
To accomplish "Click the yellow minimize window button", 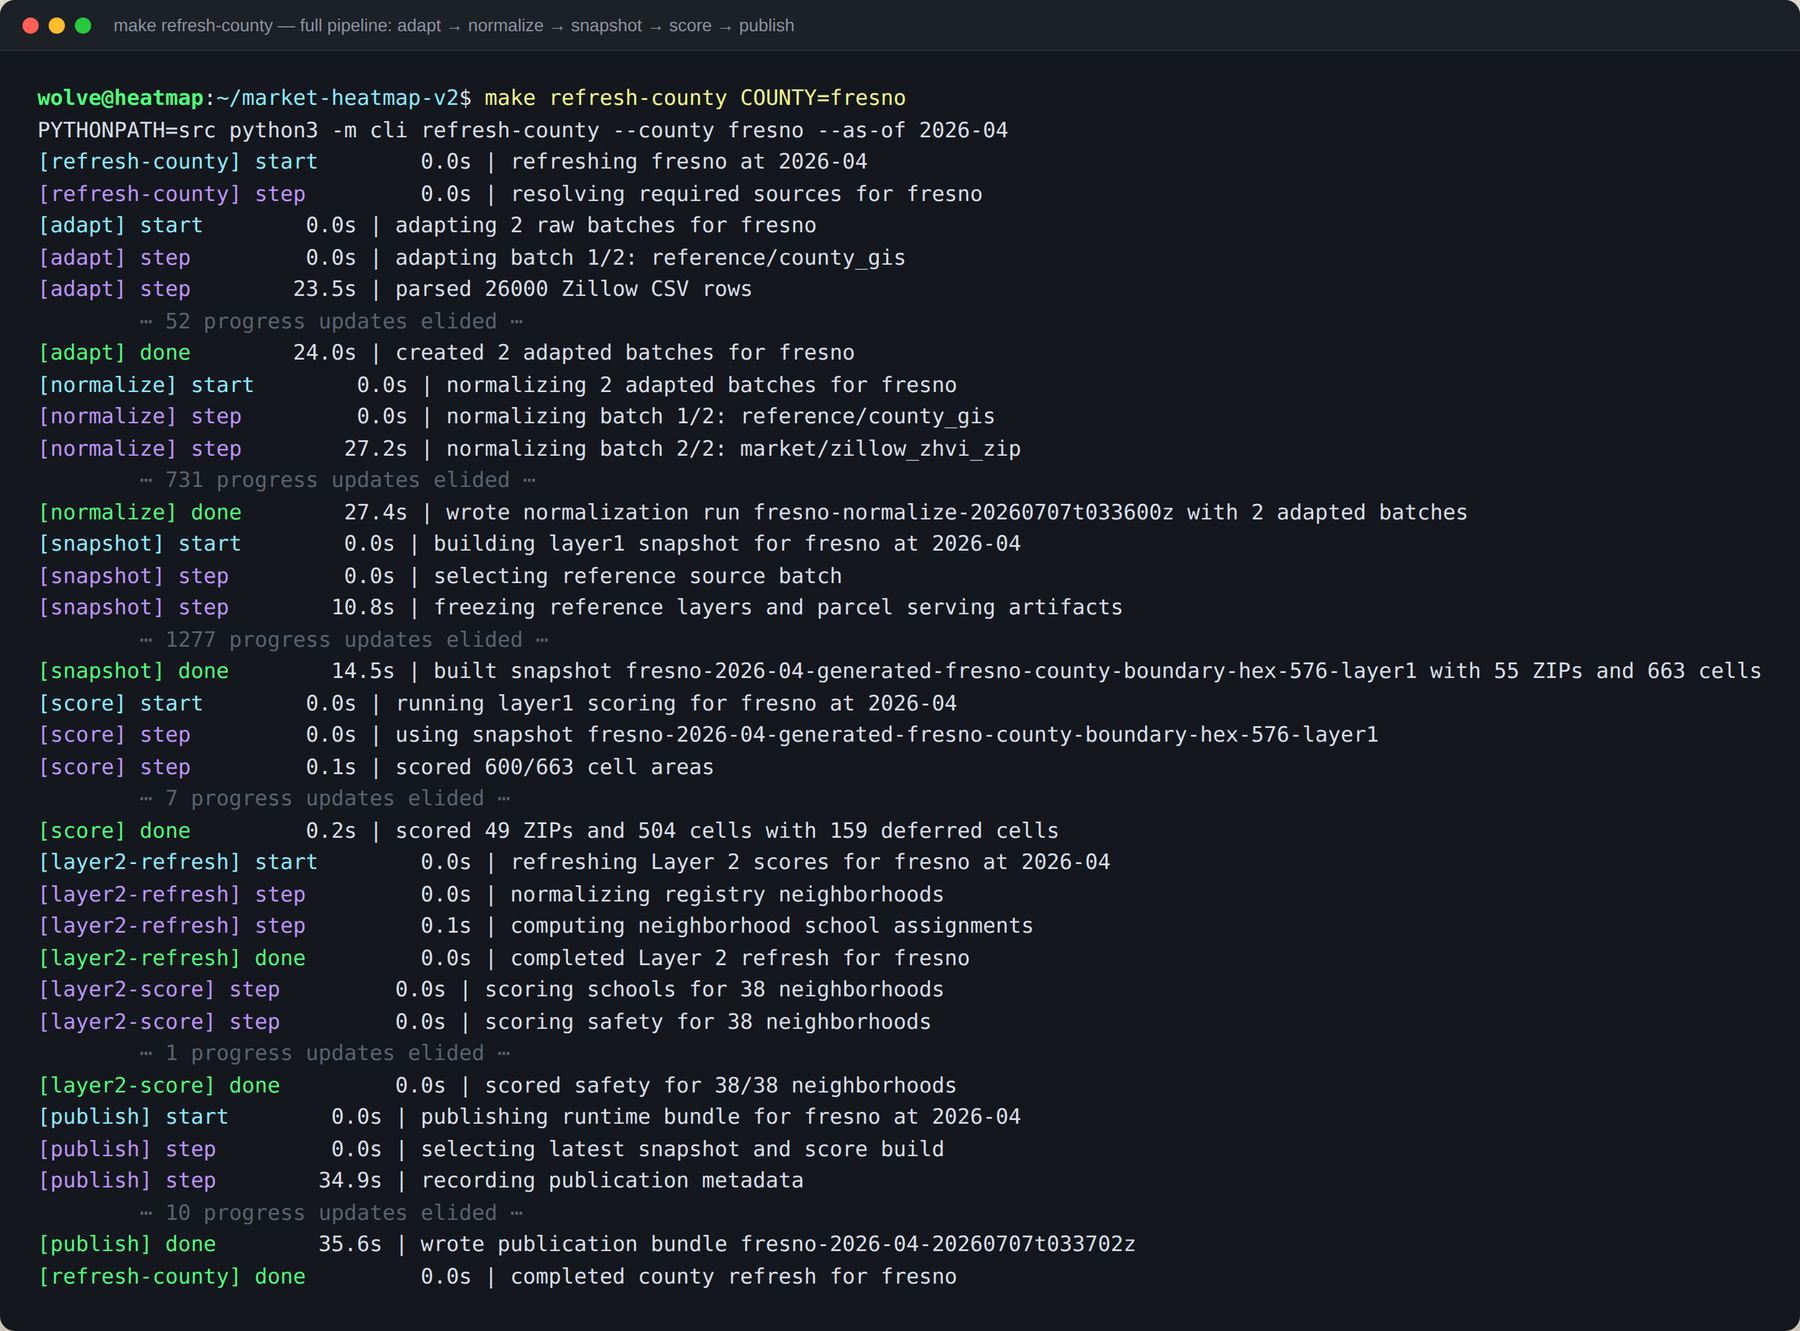I will (x=57, y=26).
